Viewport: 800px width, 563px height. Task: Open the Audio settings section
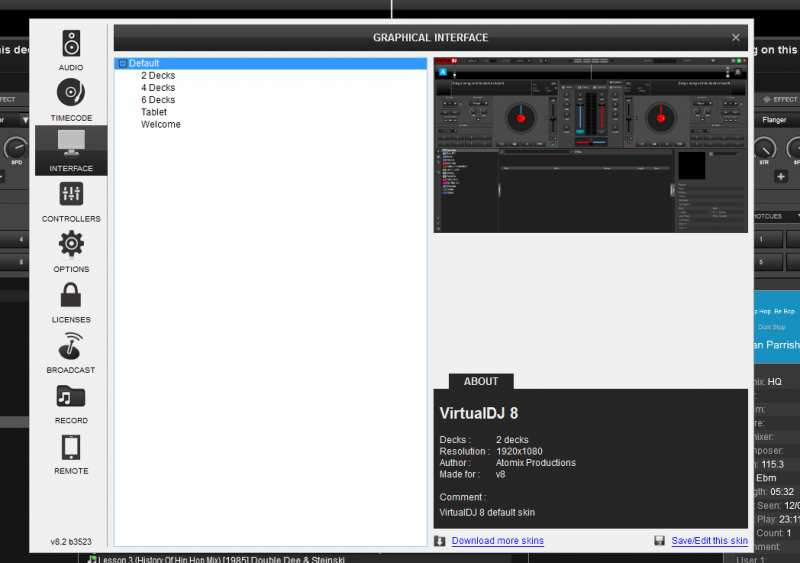click(x=71, y=50)
